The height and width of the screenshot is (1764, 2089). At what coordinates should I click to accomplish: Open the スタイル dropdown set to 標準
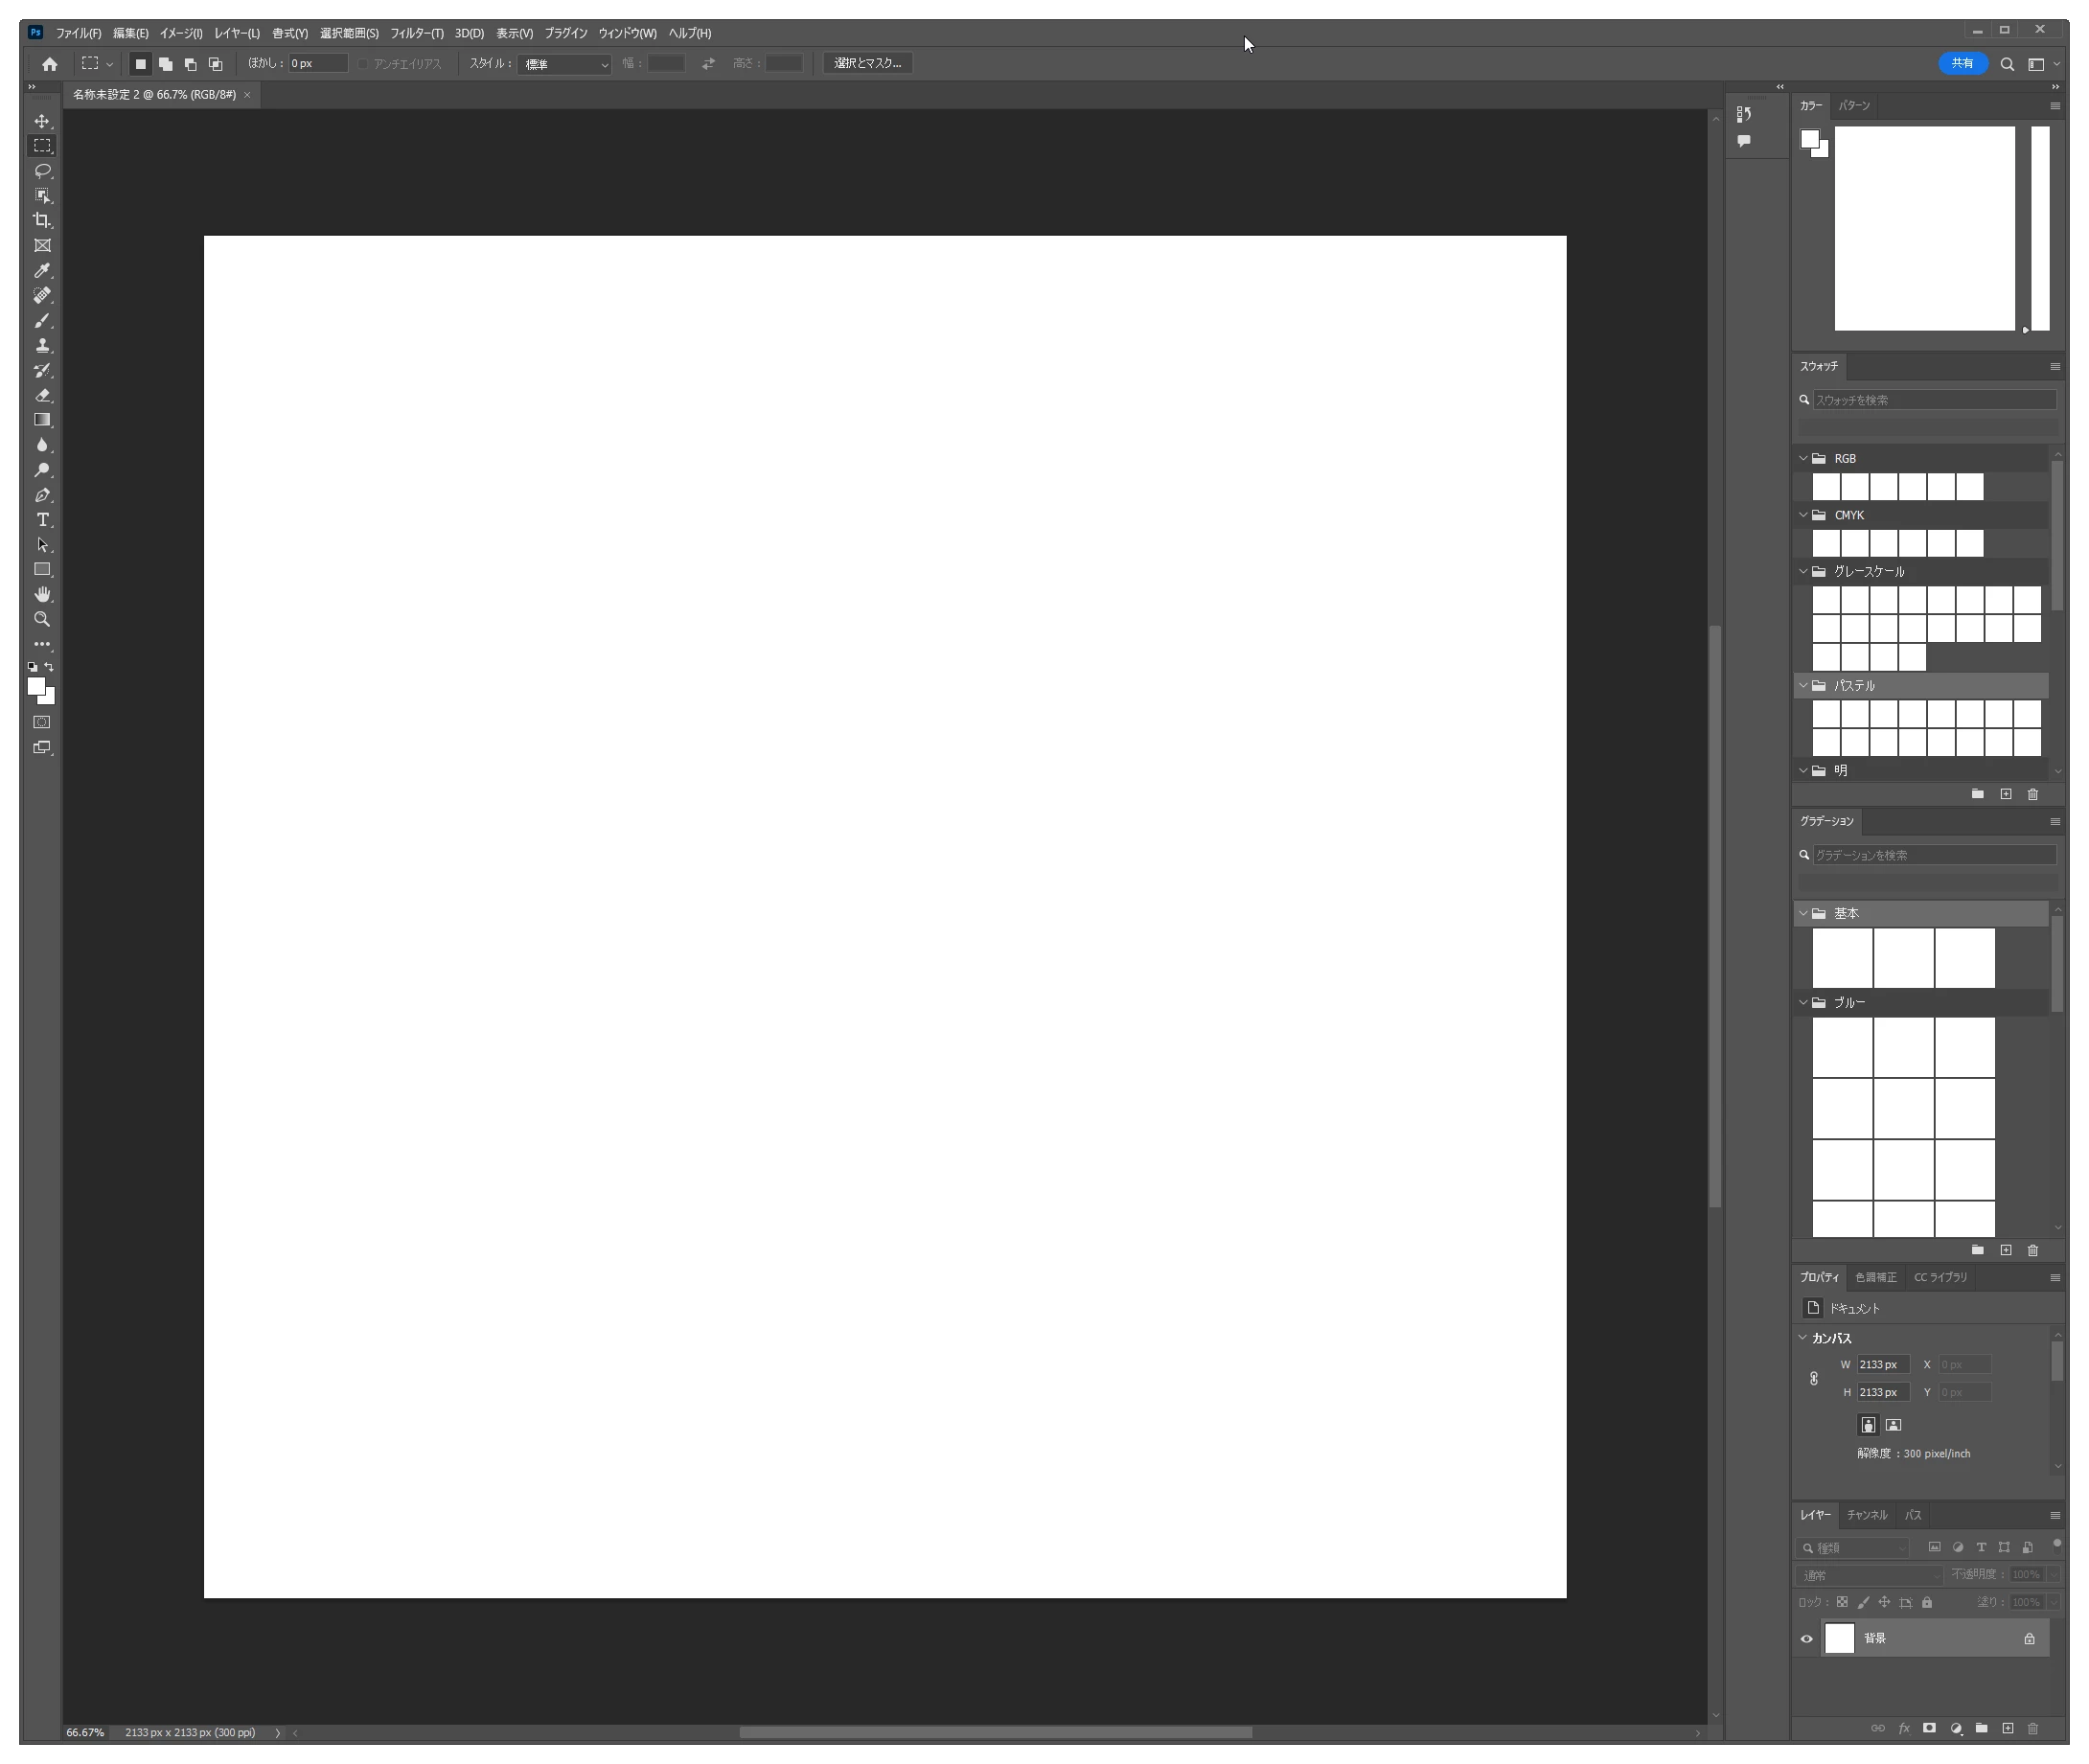point(564,64)
